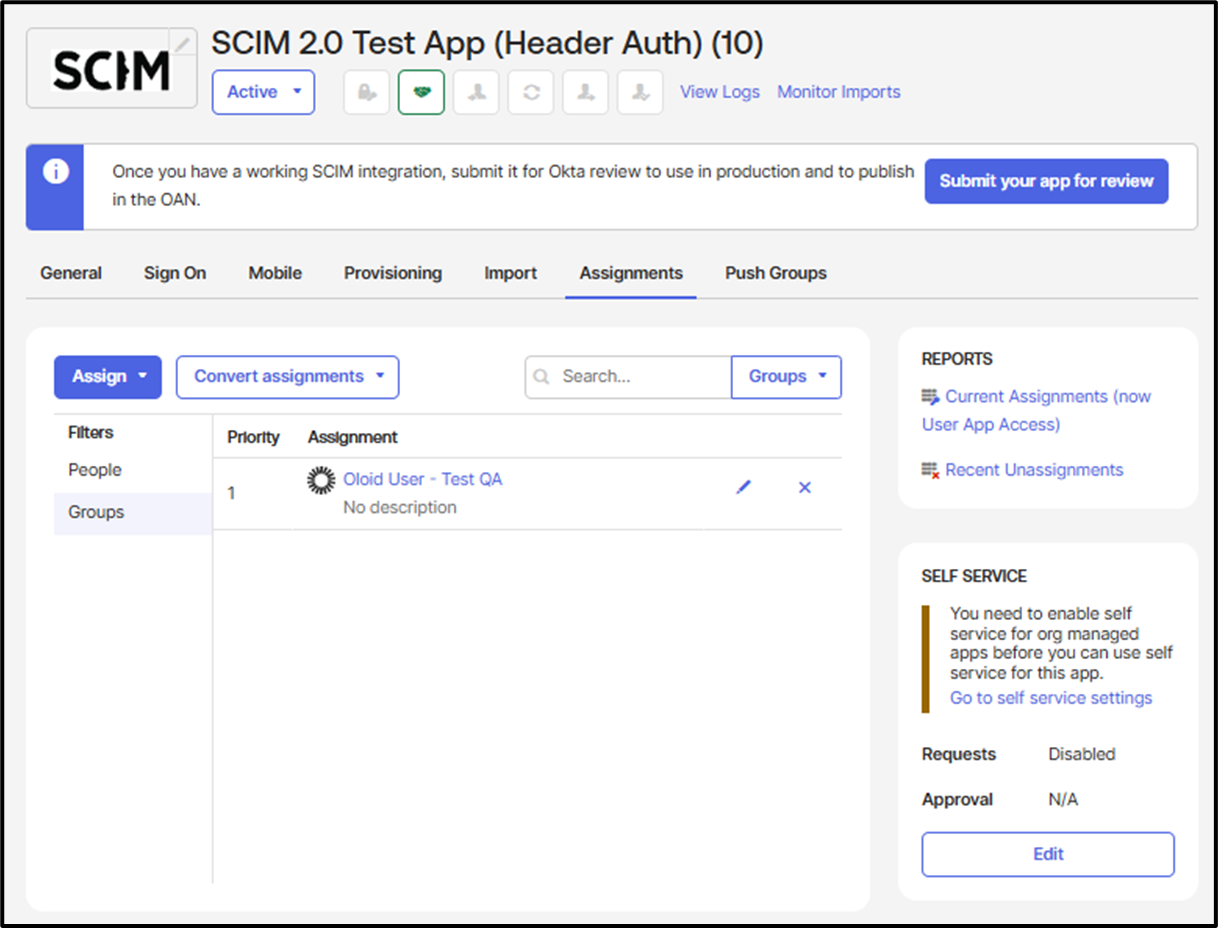Screen dimensions: 1218x928
Task: Click the user with down-arrow icon beside the handshake
Action: (476, 92)
